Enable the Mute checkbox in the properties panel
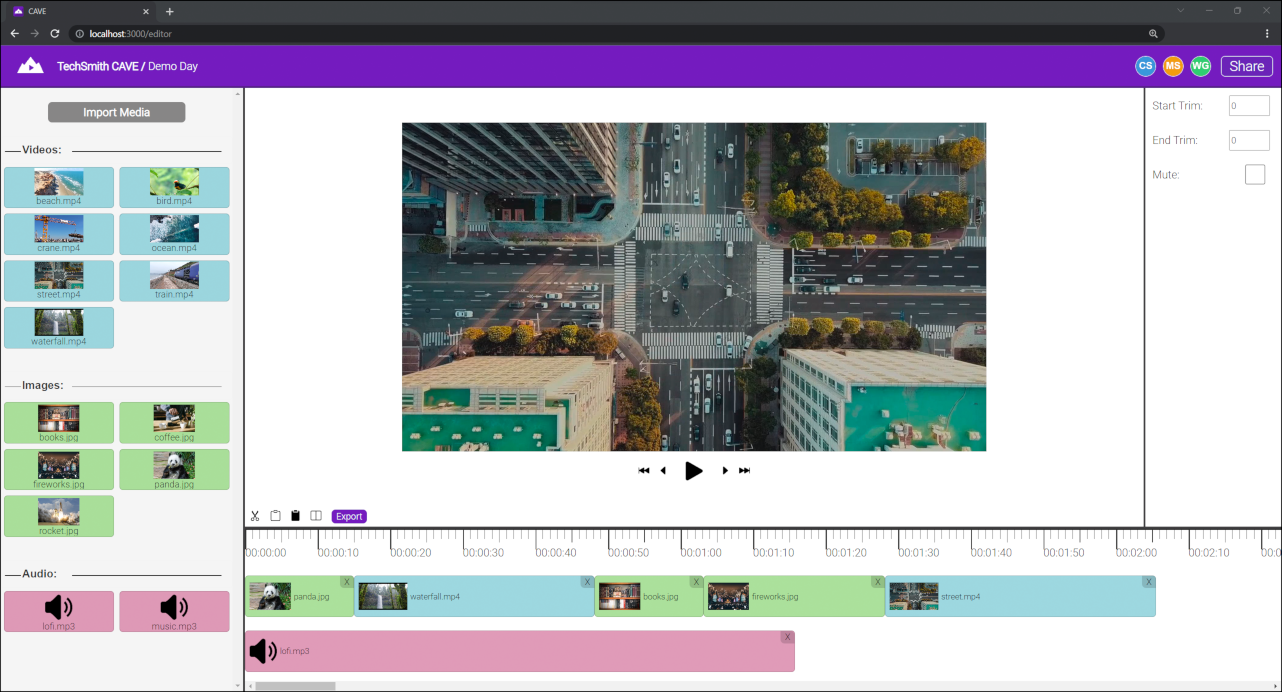 pyautogui.click(x=1255, y=174)
